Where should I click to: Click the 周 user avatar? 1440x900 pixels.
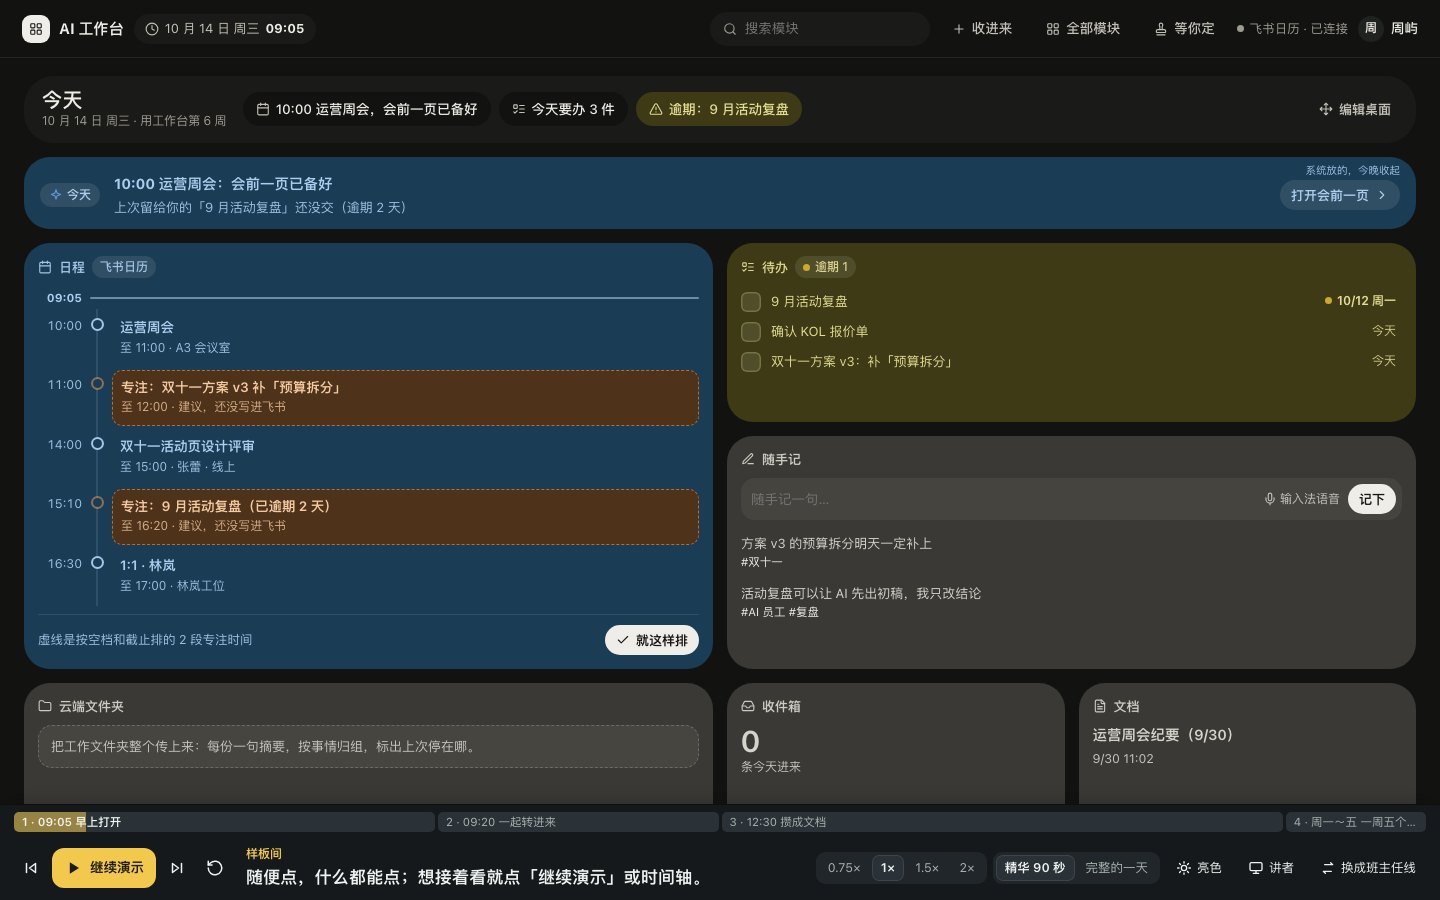(x=1371, y=29)
